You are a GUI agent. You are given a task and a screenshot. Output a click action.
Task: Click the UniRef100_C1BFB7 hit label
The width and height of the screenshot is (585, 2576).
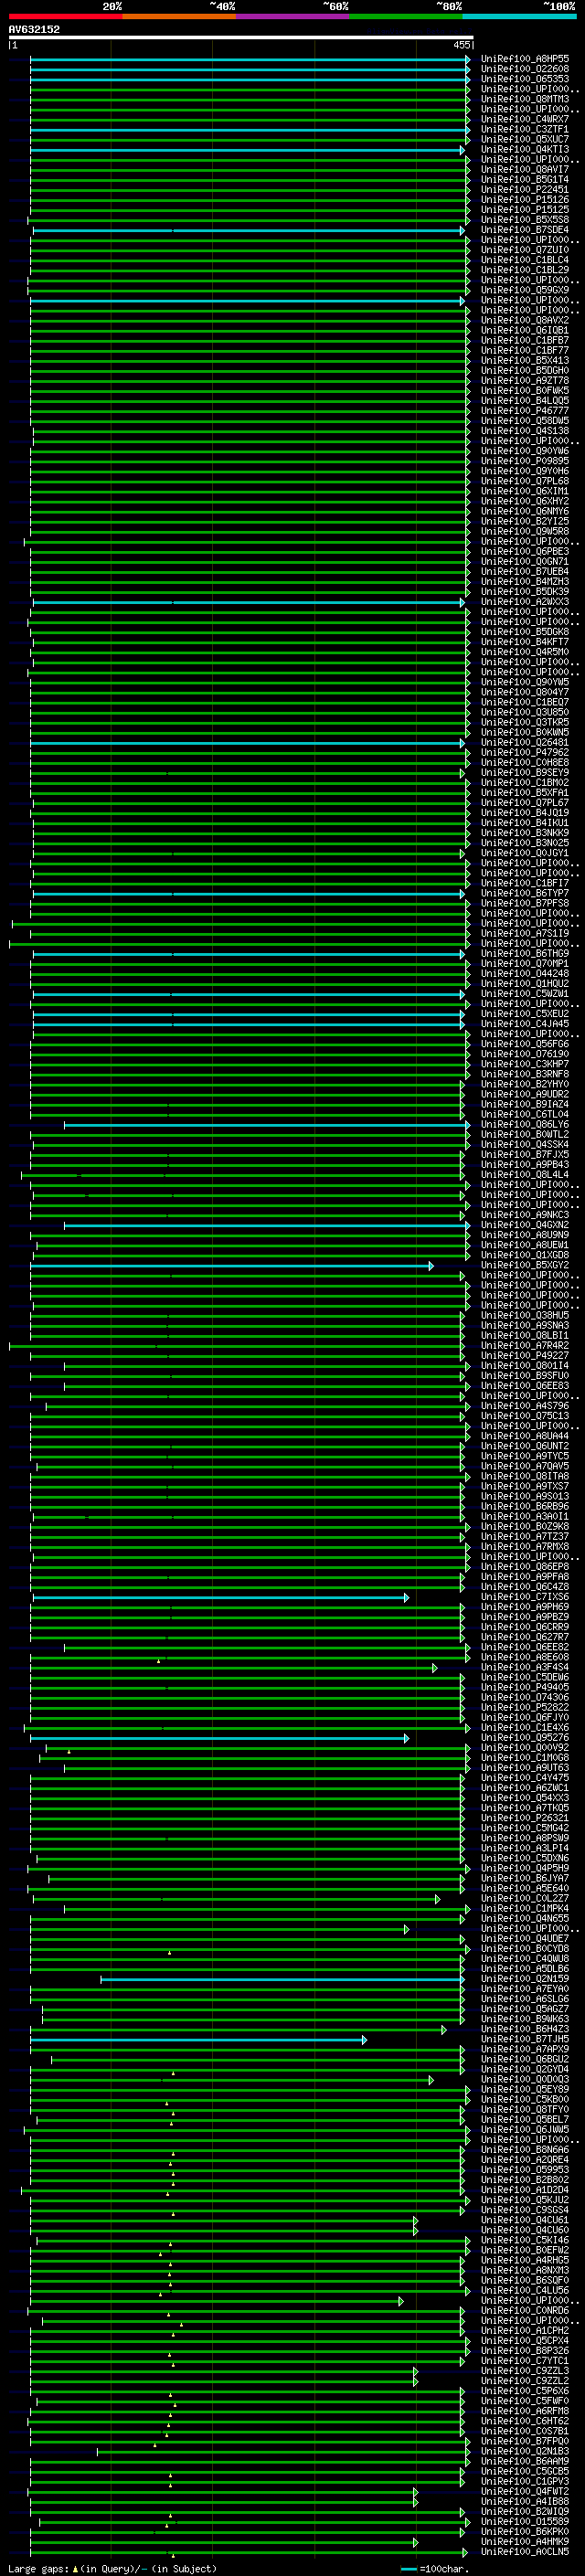point(525,340)
